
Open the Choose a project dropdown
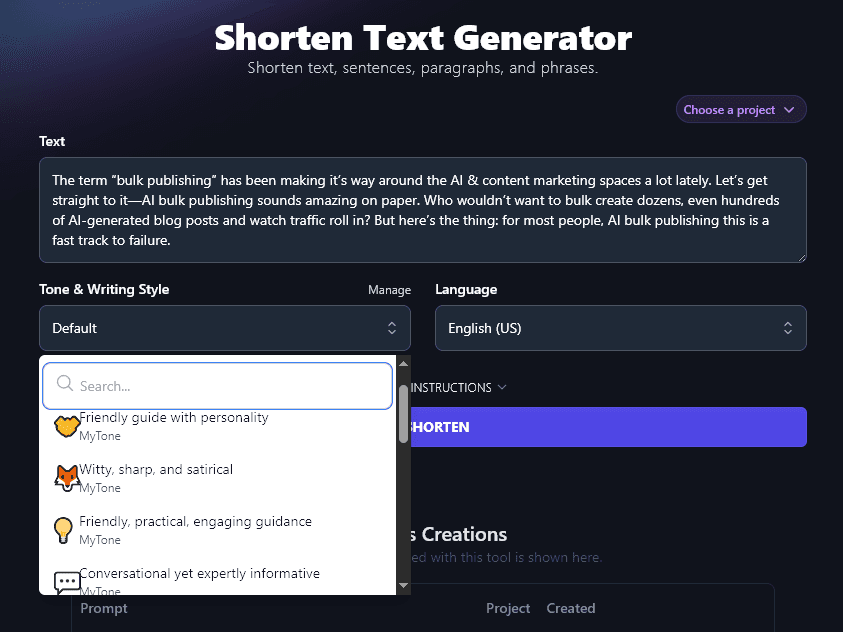tap(740, 109)
